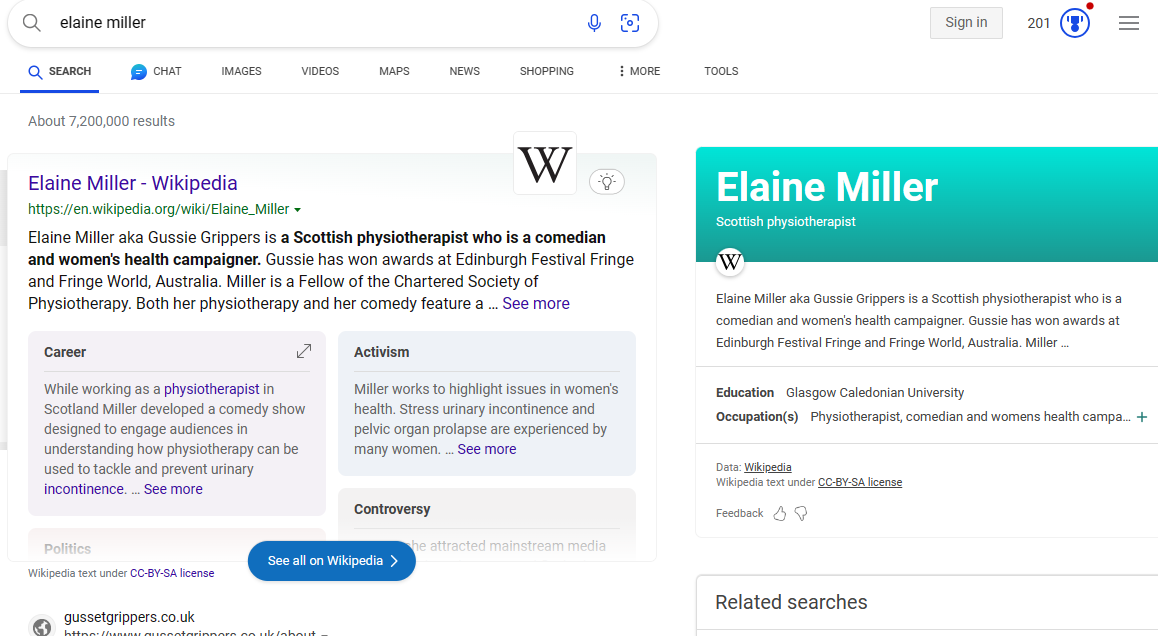The height and width of the screenshot is (636, 1158).
Task: Switch to the MAPS tab
Action: point(394,71)
